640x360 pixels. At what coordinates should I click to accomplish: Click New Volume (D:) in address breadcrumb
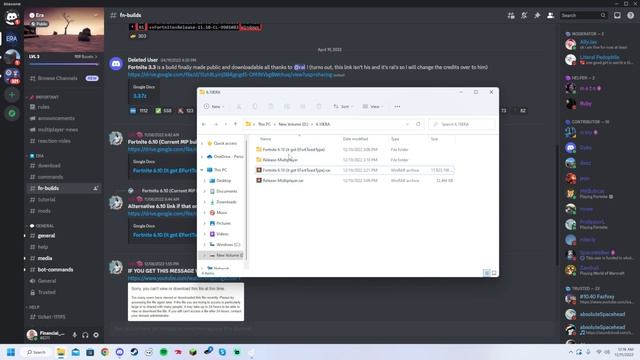(293, 124)
